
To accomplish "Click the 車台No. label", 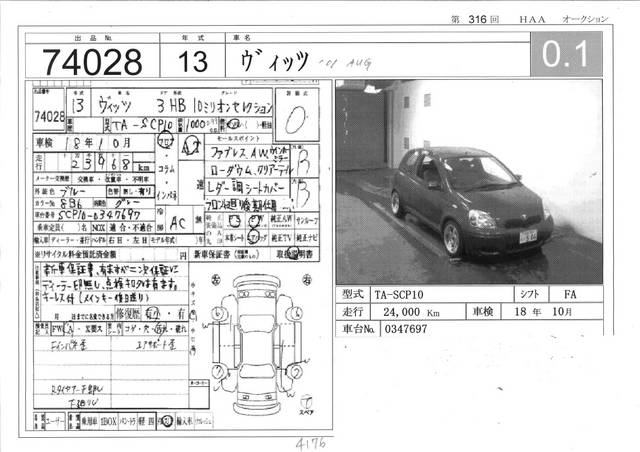I will [358, 329].
